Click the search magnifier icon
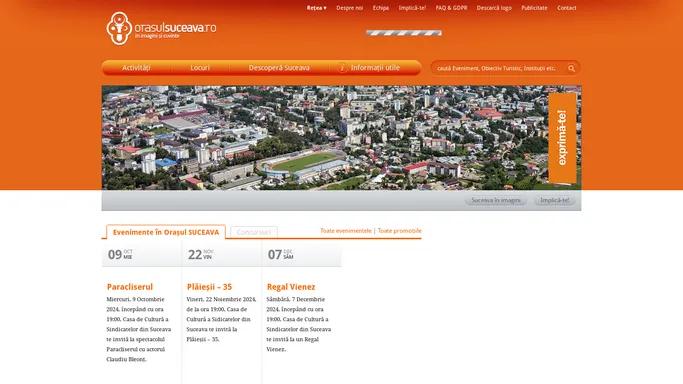The width and height of the screenshot is (683, 384). (571, 68)
